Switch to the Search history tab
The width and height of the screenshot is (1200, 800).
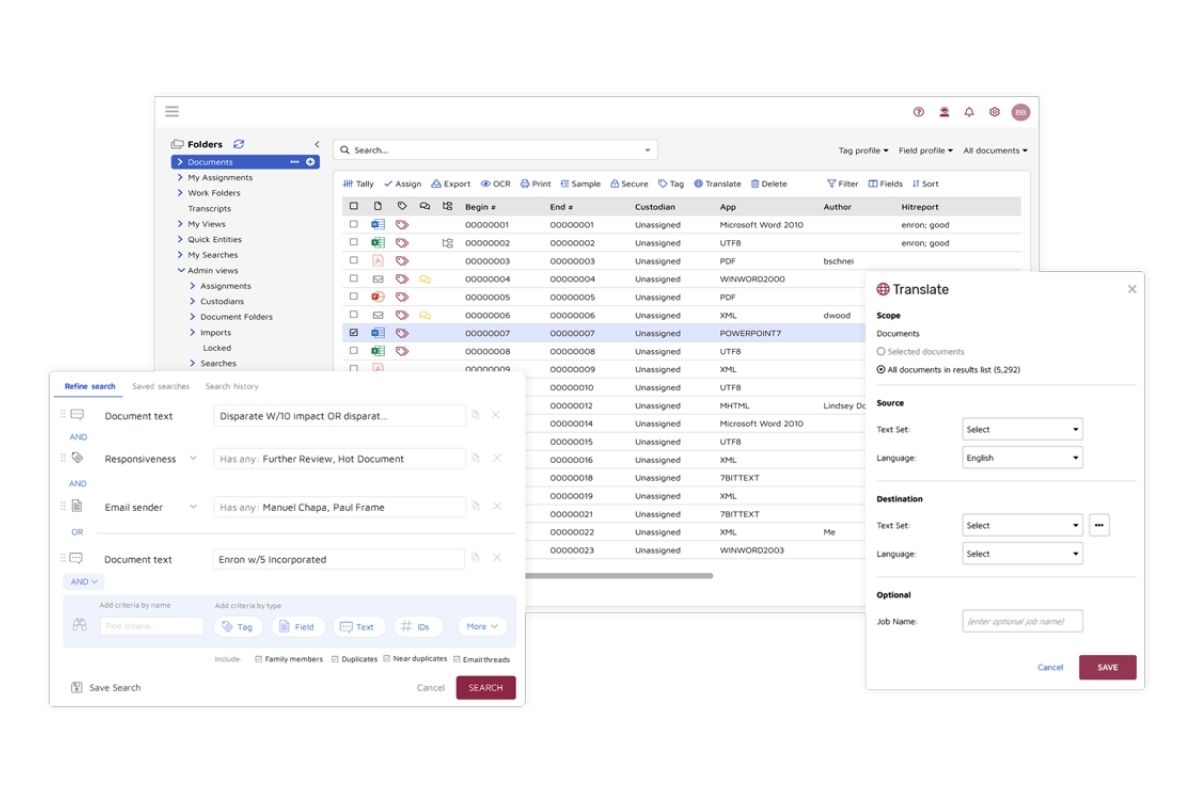click(232, 386)
